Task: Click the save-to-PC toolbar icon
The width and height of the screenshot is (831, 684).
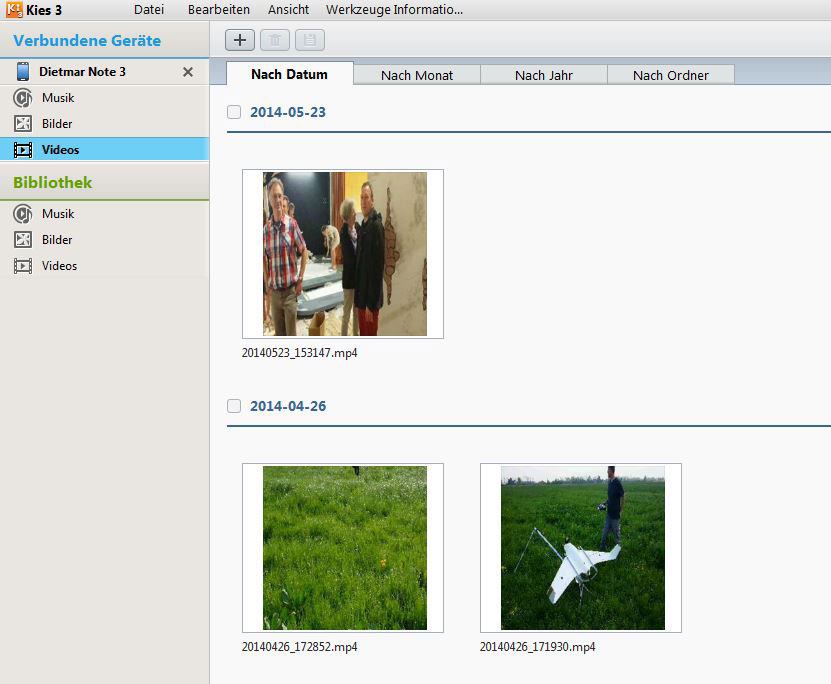Action: [310, 40]
